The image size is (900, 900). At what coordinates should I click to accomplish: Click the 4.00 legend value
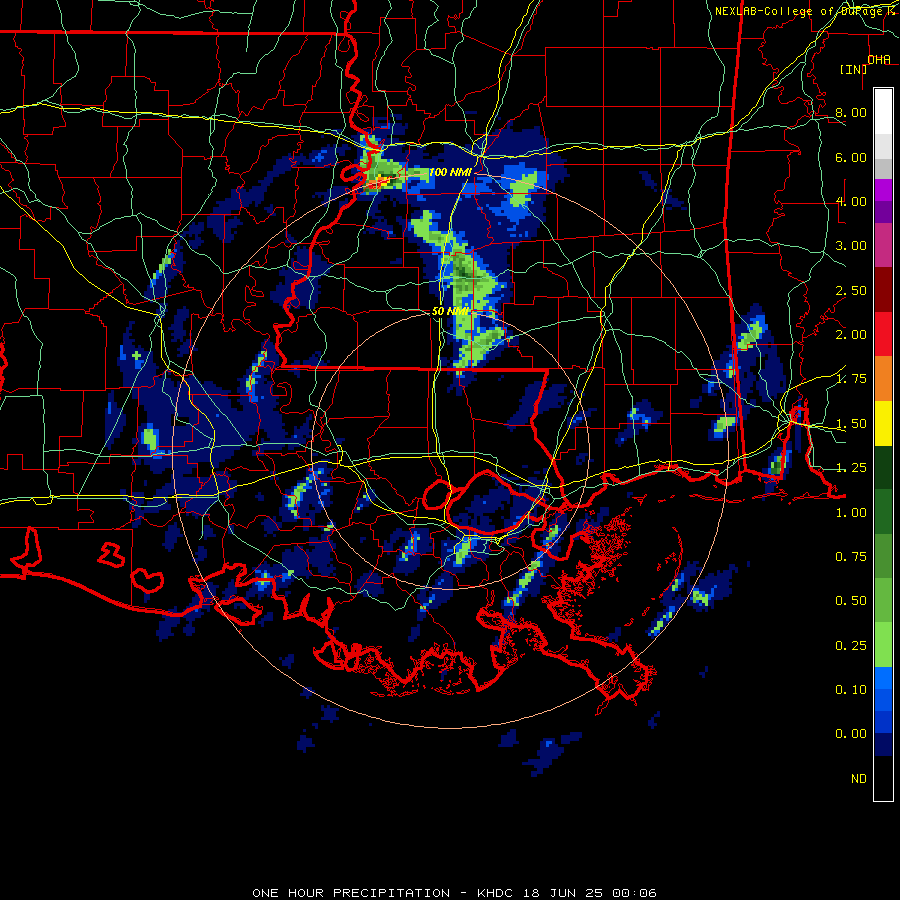coord(851,201)
